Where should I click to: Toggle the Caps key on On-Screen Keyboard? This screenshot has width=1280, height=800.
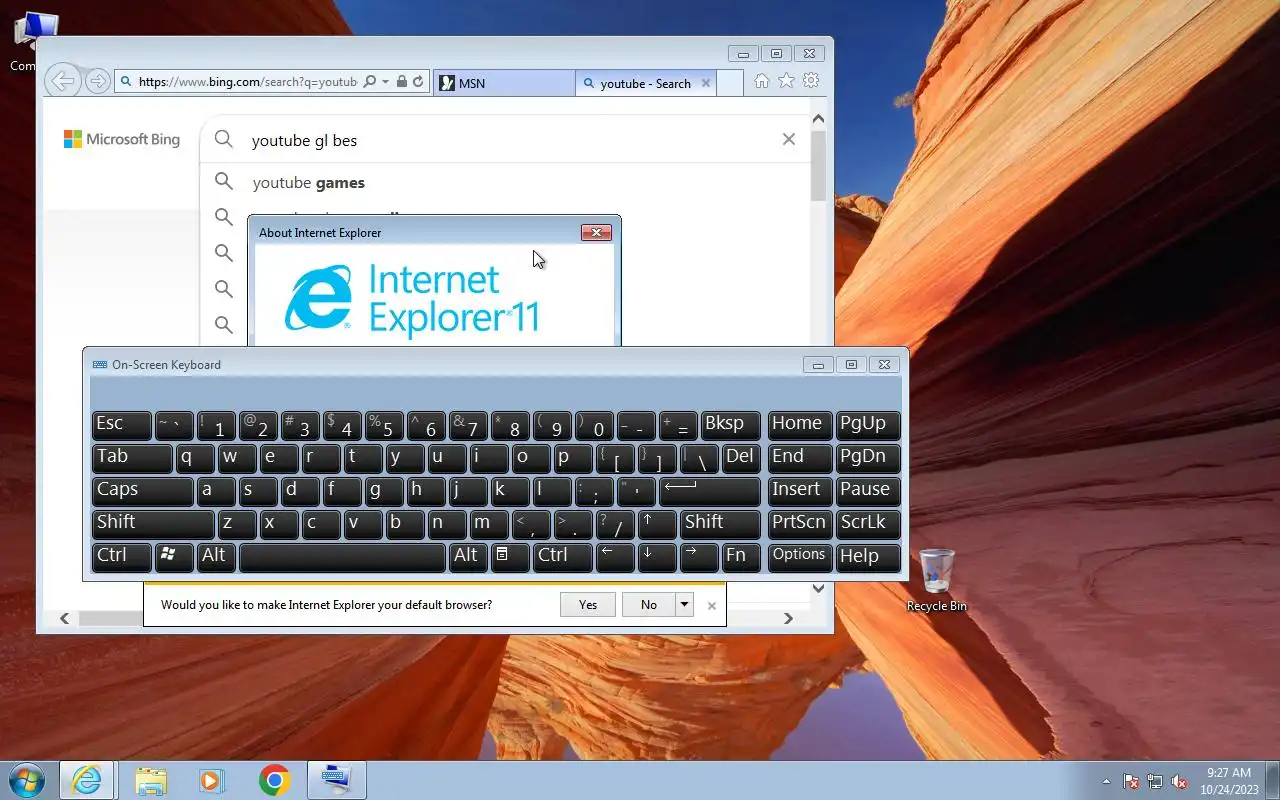point(143,490)
